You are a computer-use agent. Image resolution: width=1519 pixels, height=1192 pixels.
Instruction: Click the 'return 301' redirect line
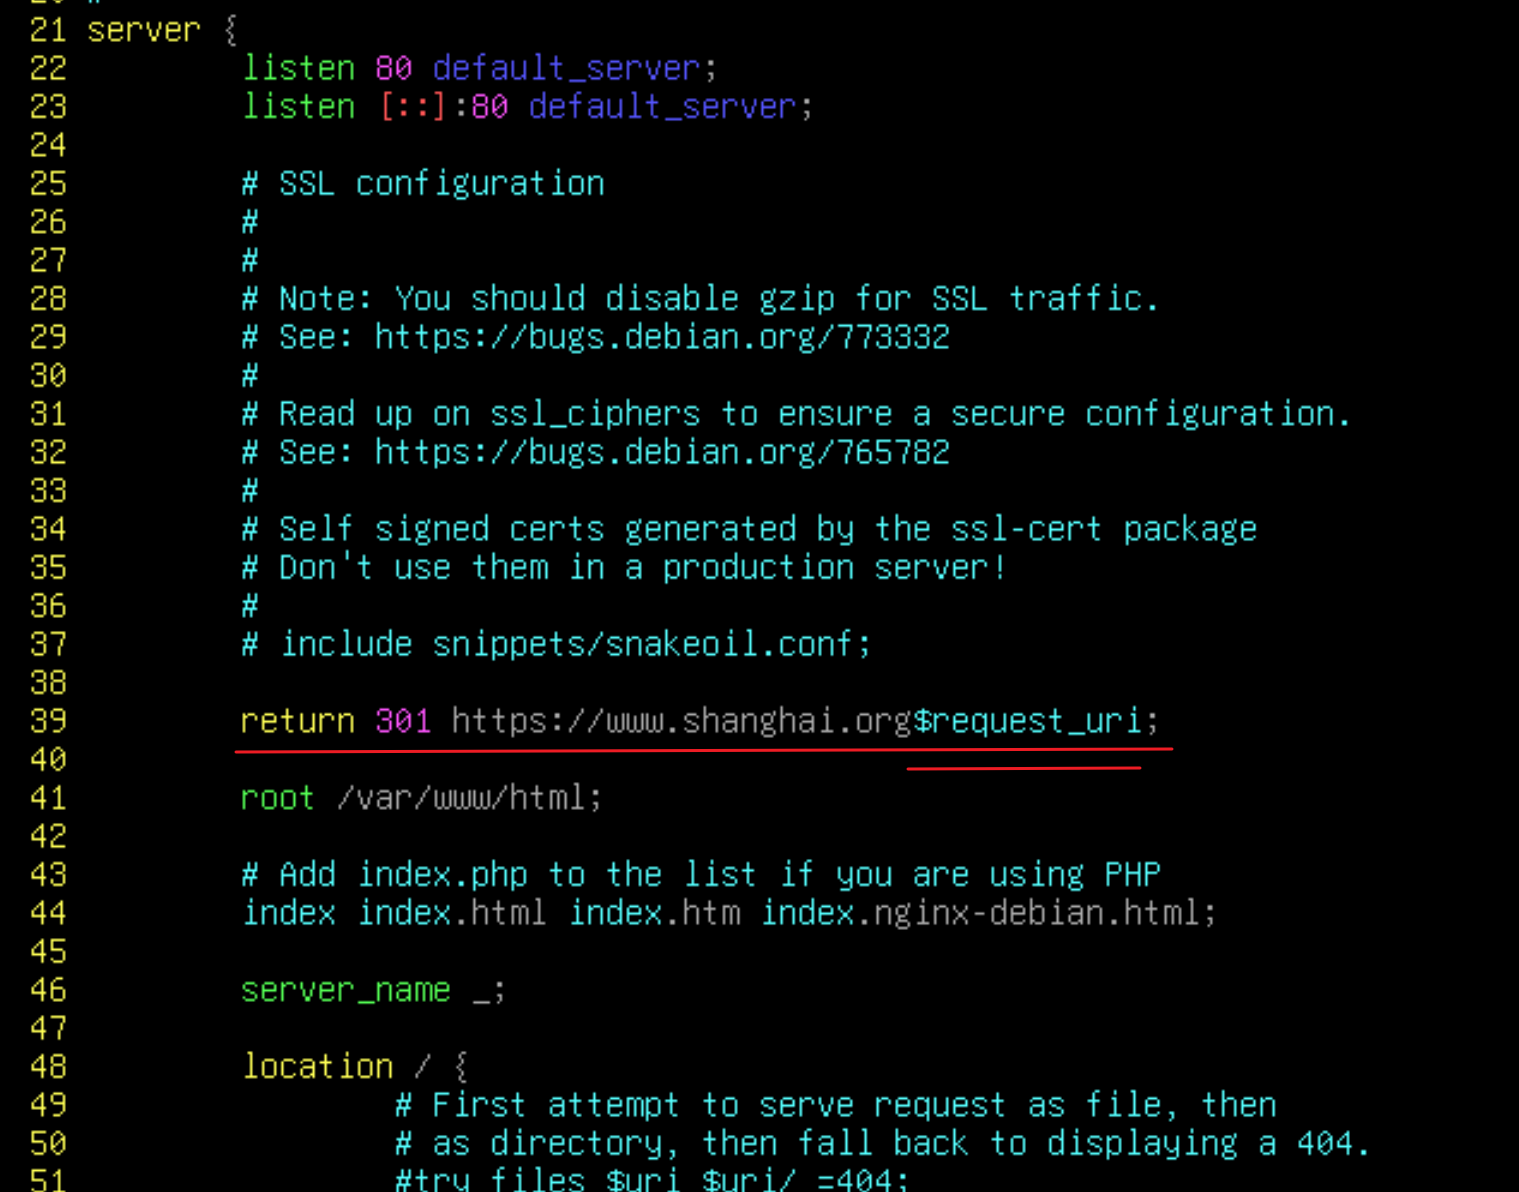[x=700, y=721]
